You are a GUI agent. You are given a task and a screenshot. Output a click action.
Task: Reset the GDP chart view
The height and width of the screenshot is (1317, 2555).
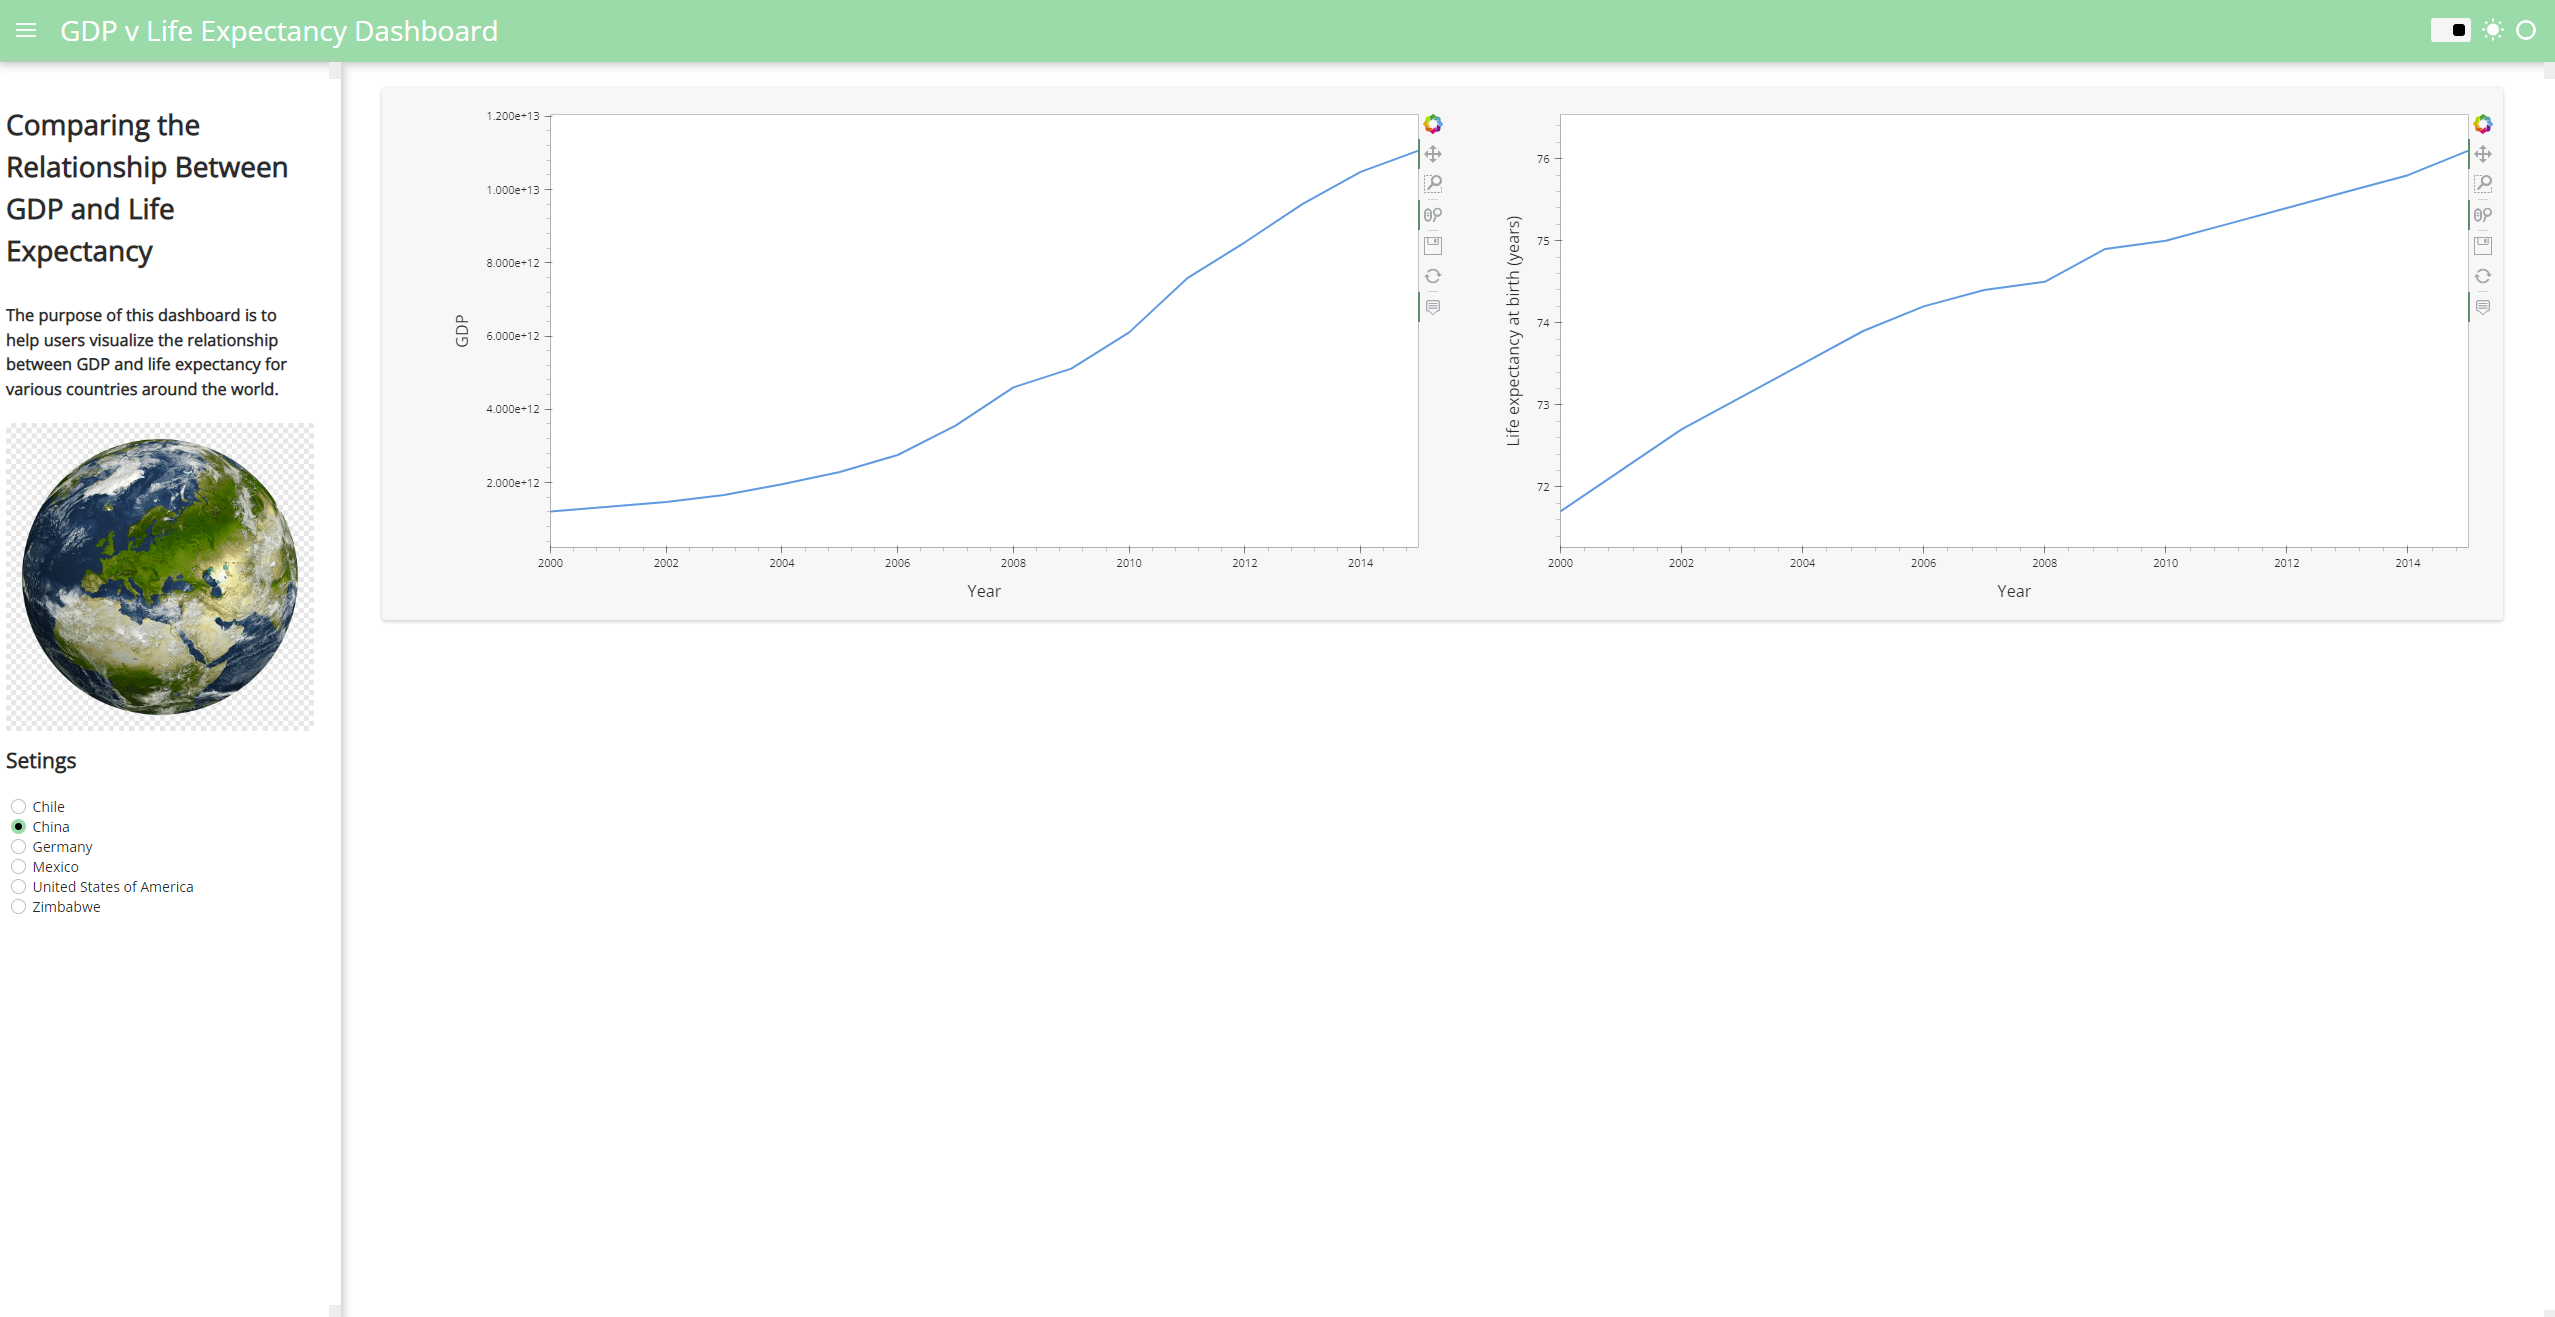coord(1433,276)
